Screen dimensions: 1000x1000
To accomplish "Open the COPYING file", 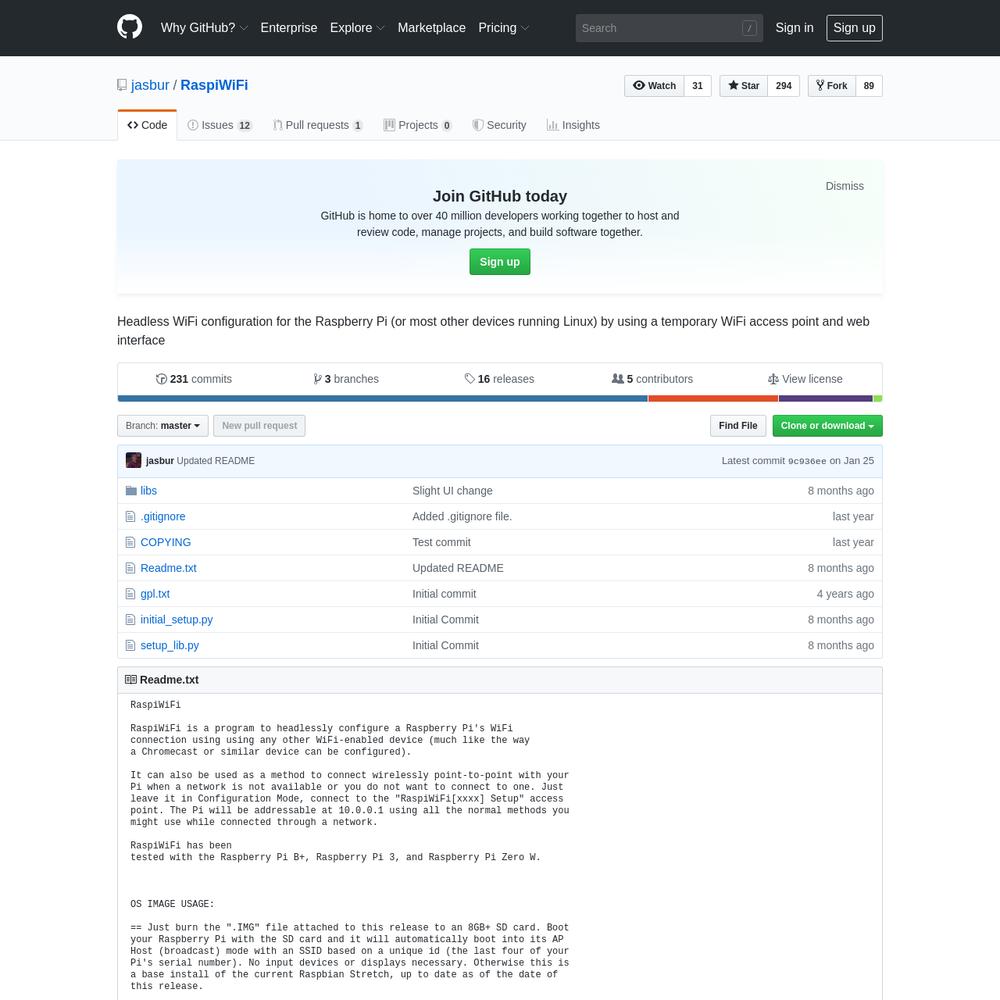I will point(165,542).
